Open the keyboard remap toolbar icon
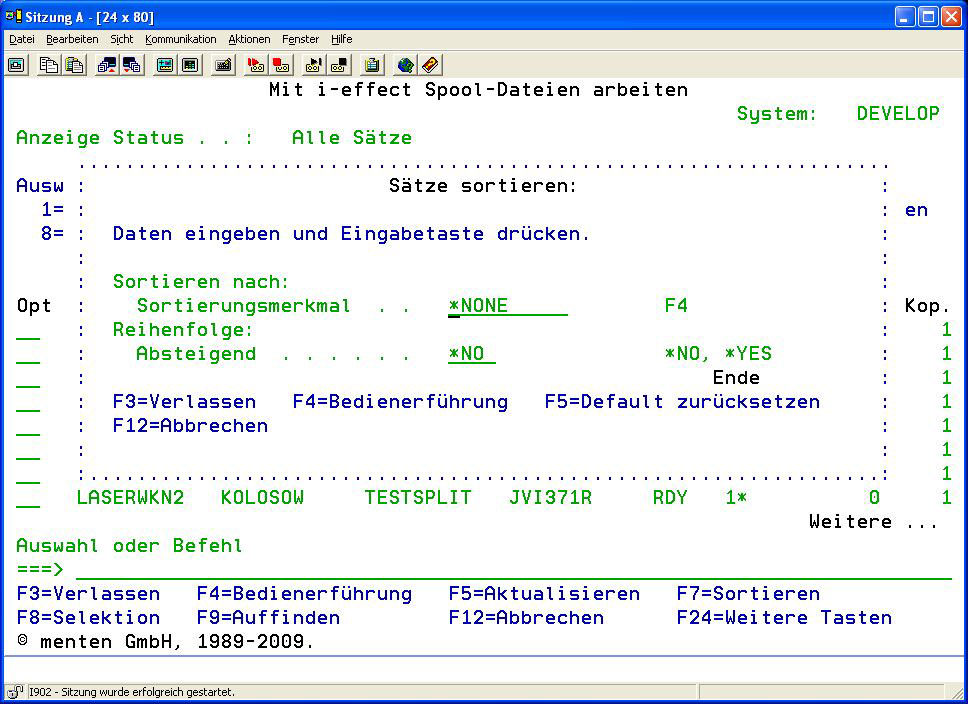 click(224, 65)
